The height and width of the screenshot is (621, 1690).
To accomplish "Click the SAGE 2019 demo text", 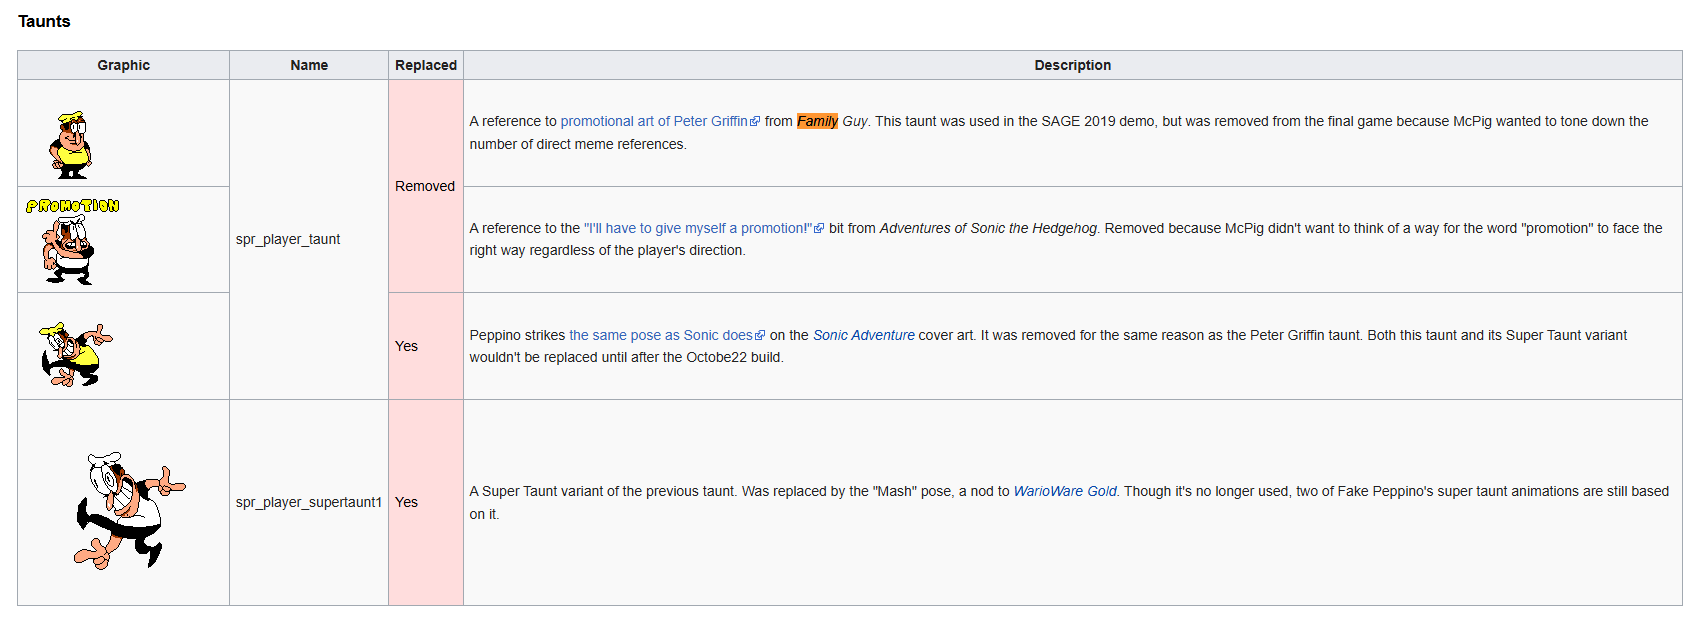I will pos(1098,121).
